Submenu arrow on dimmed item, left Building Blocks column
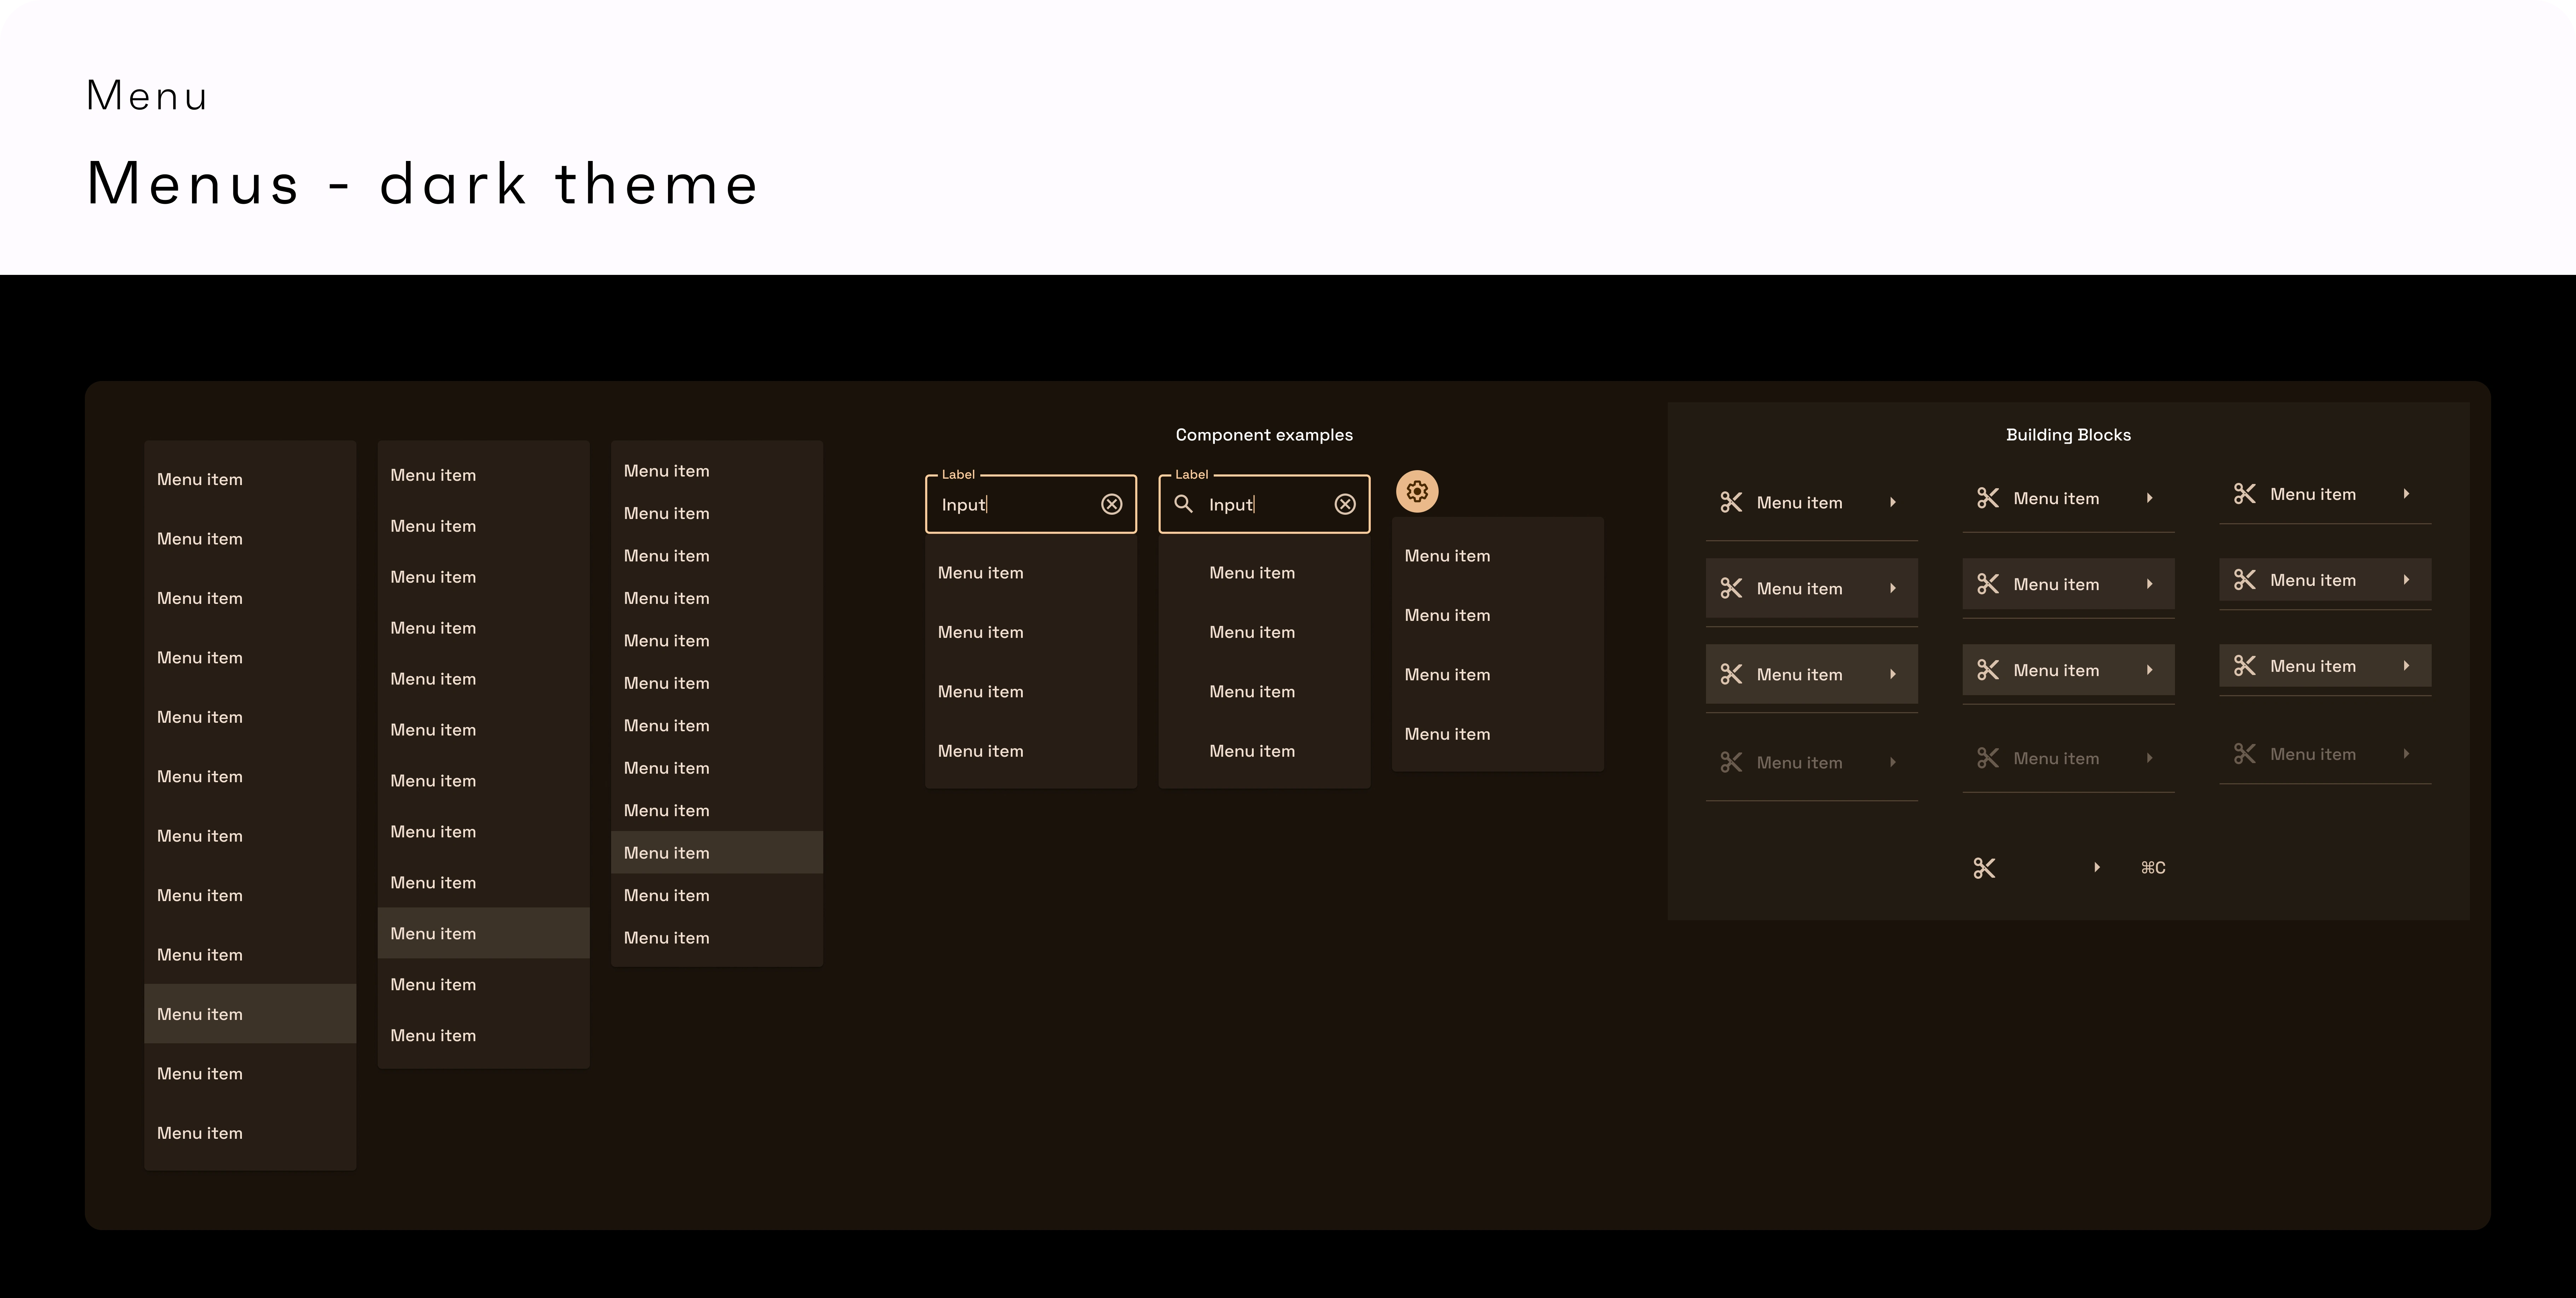This screenshot has width=2576, height=1298. click(1893, 762)
